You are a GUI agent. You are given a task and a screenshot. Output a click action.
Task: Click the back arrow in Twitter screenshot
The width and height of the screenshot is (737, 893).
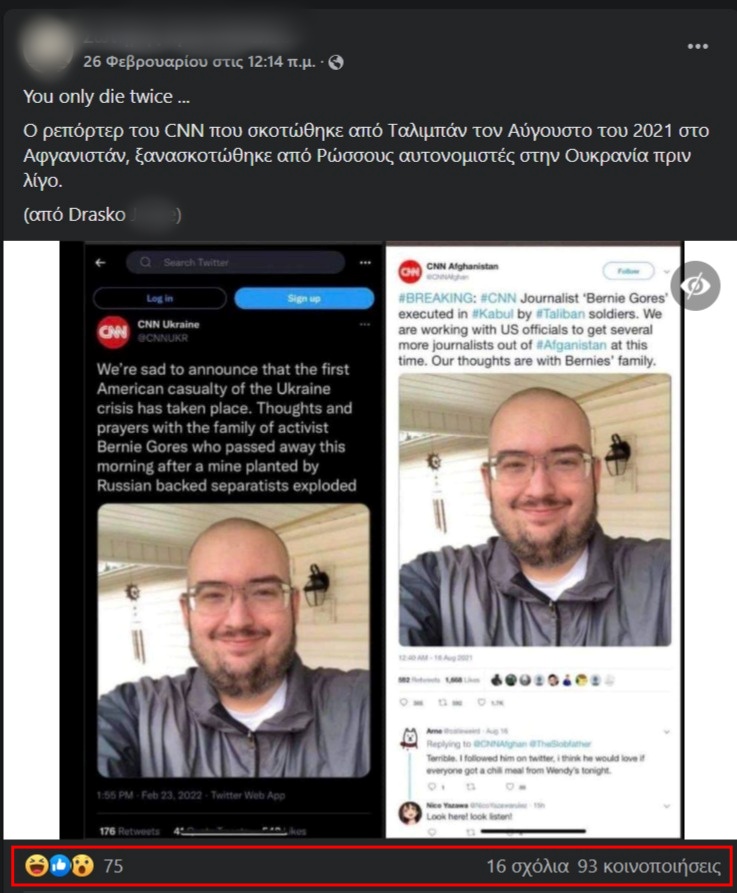click(x=100, y=263)
